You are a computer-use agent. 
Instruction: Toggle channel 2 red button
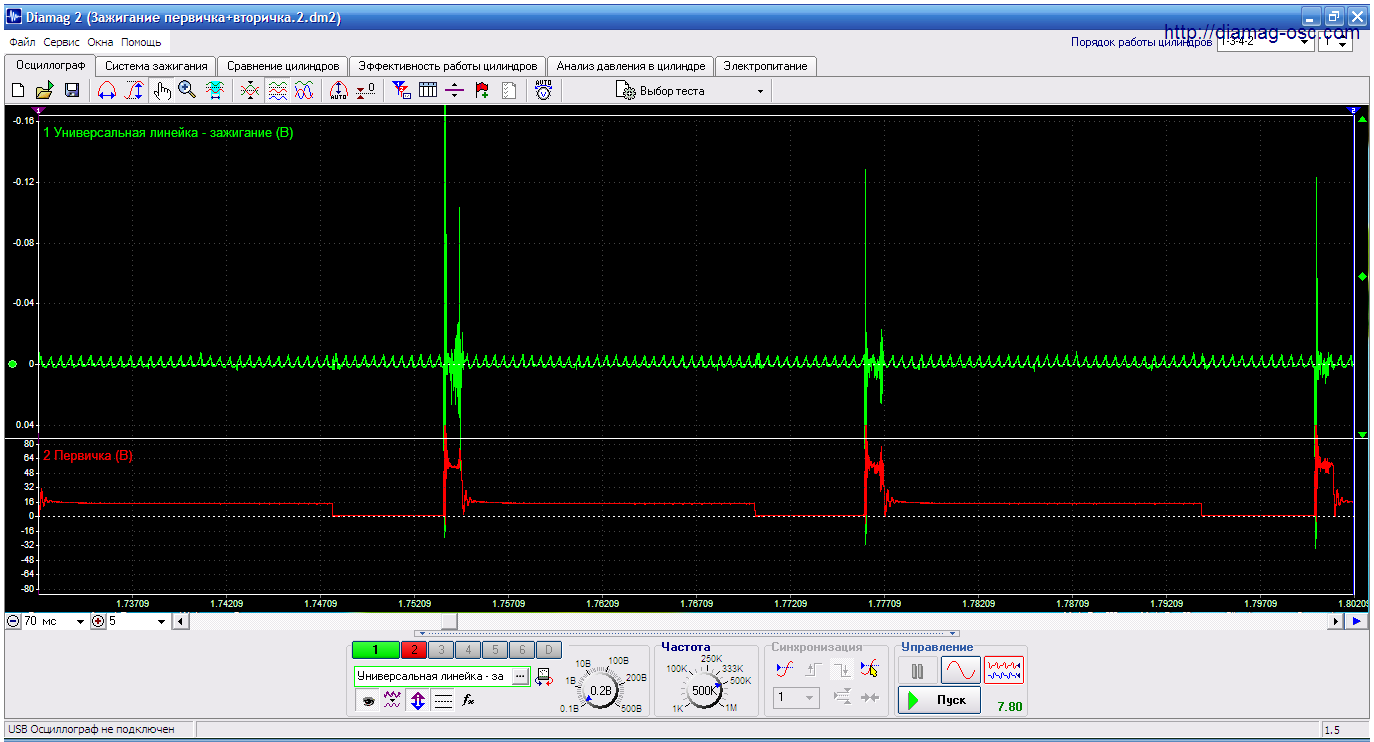pos(414,650)
